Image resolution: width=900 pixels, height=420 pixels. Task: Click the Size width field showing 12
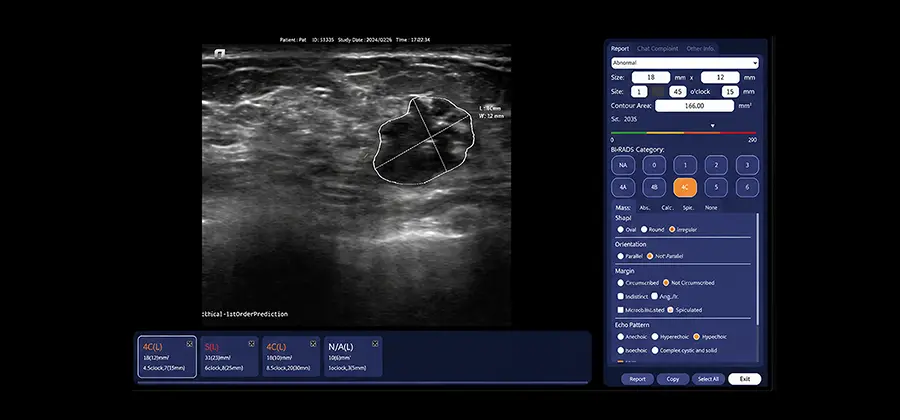pos(720,77)
